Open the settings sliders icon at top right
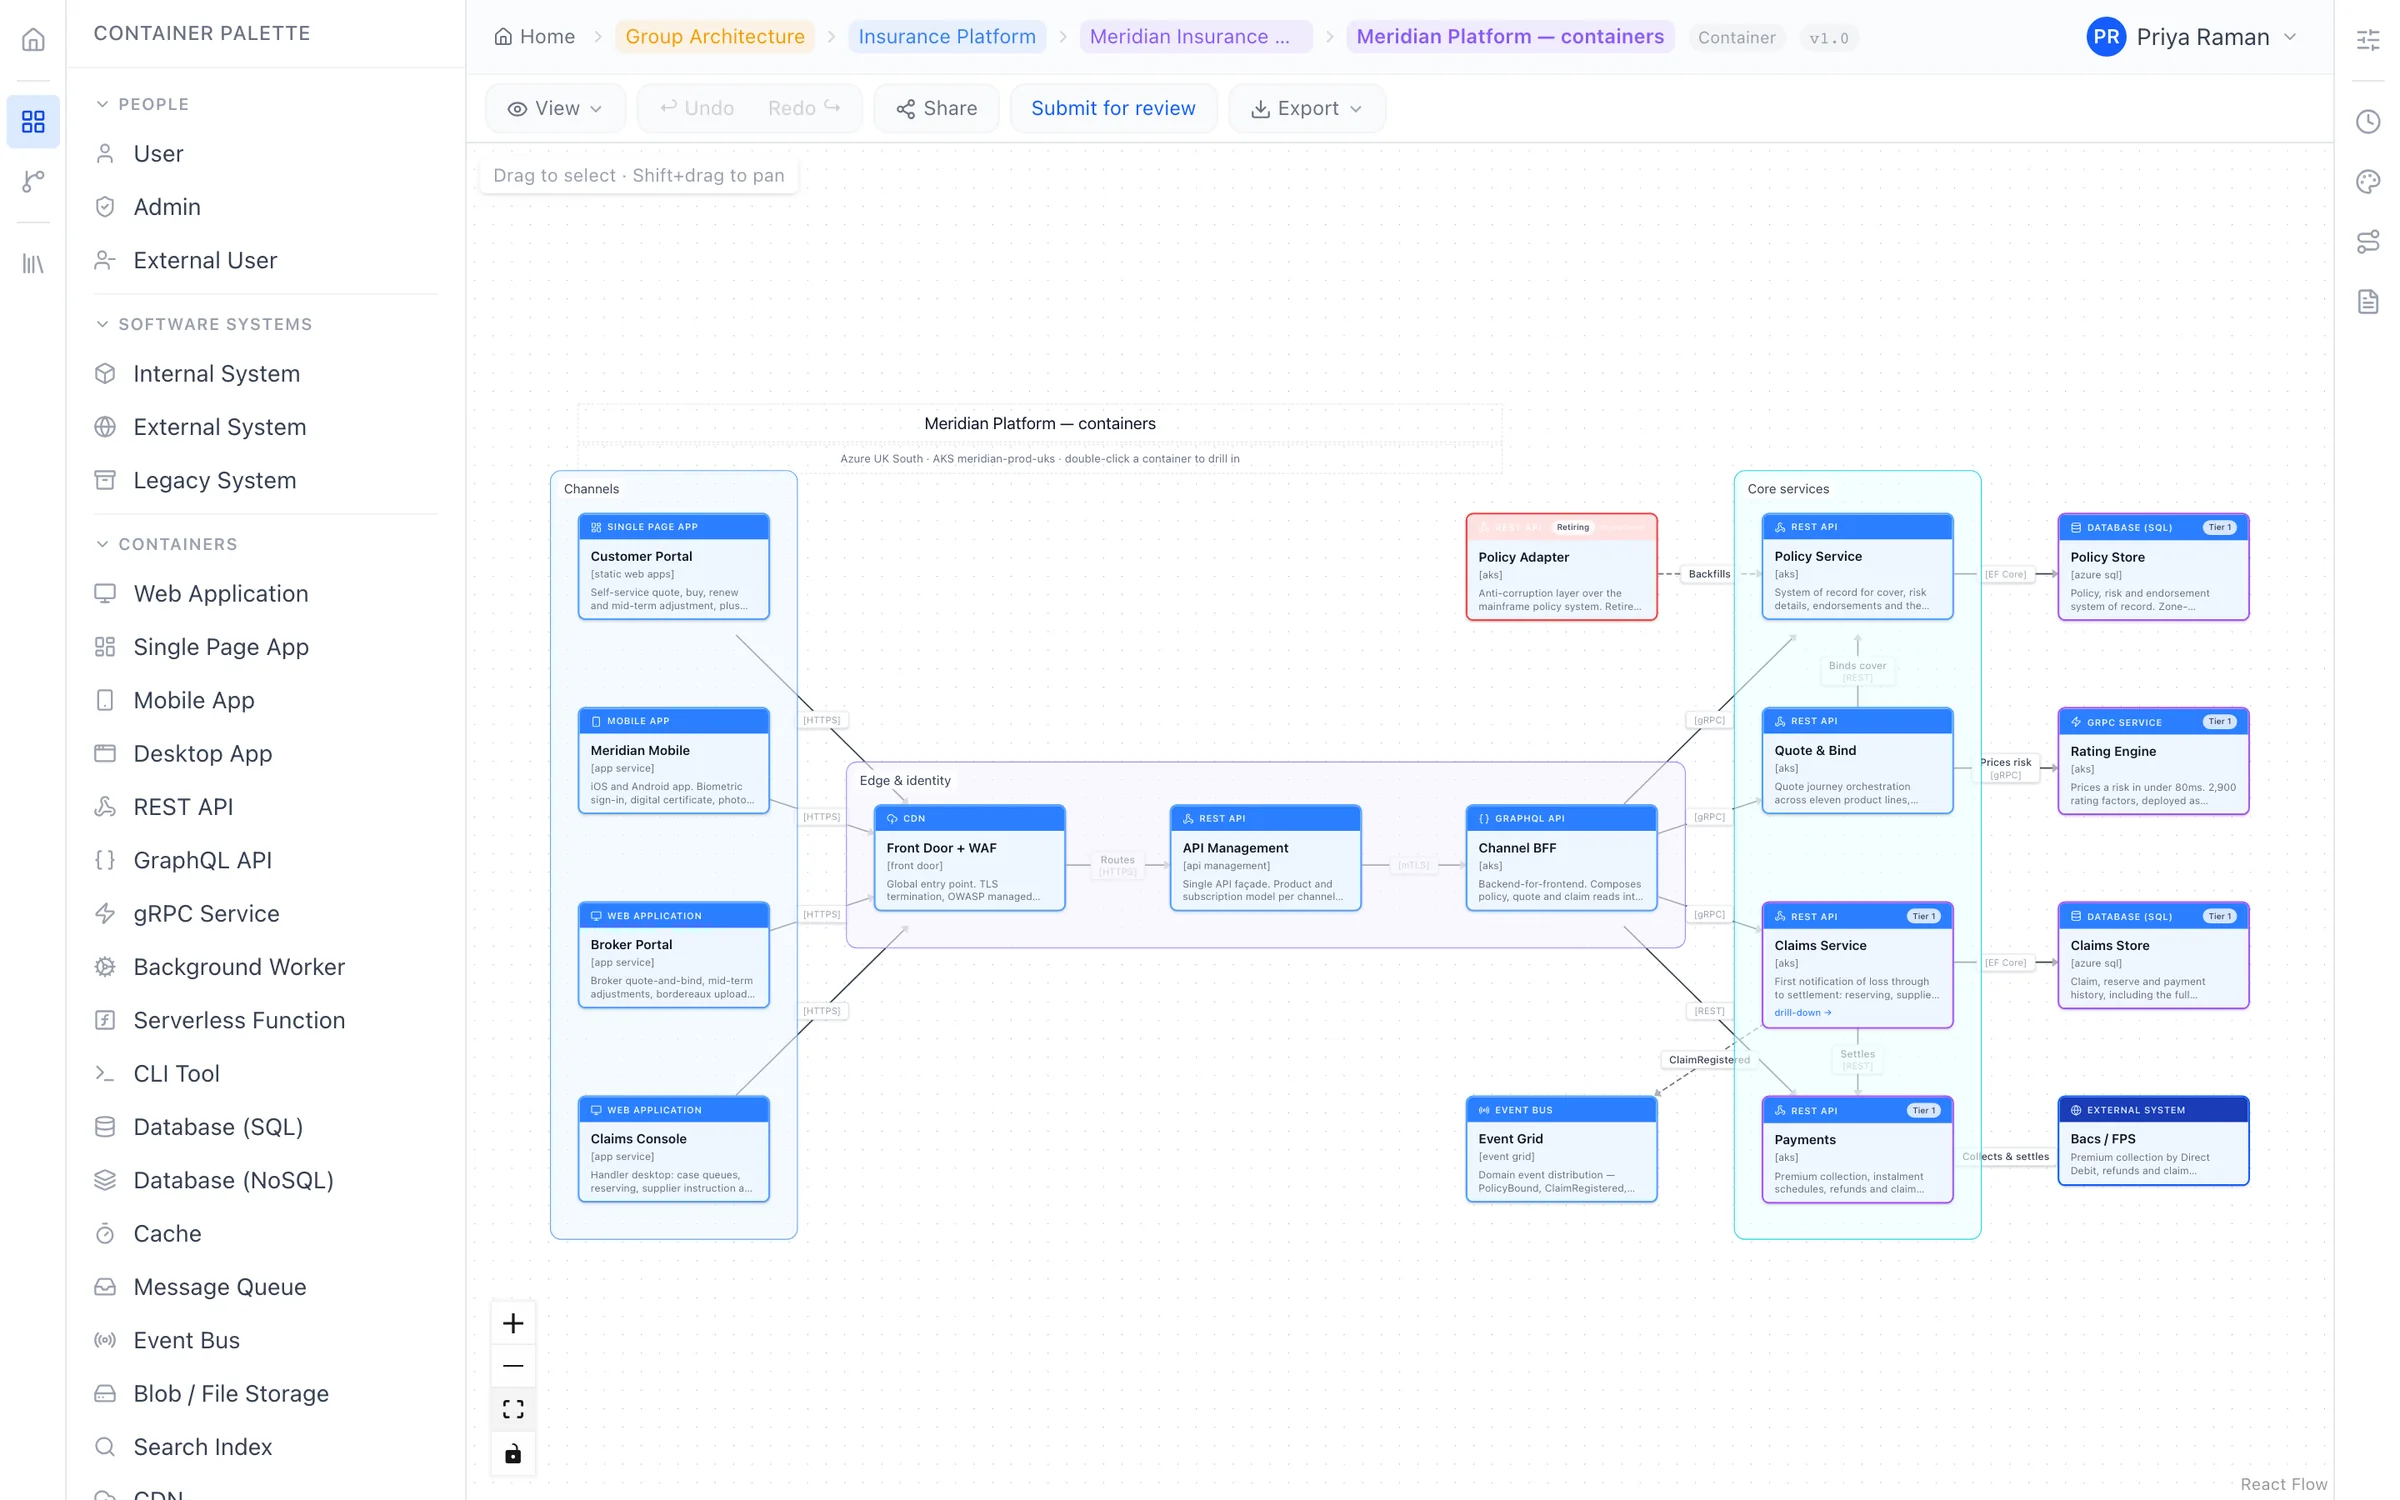The height and width of the screenshot is (1500, 2400). point(2367,39)
